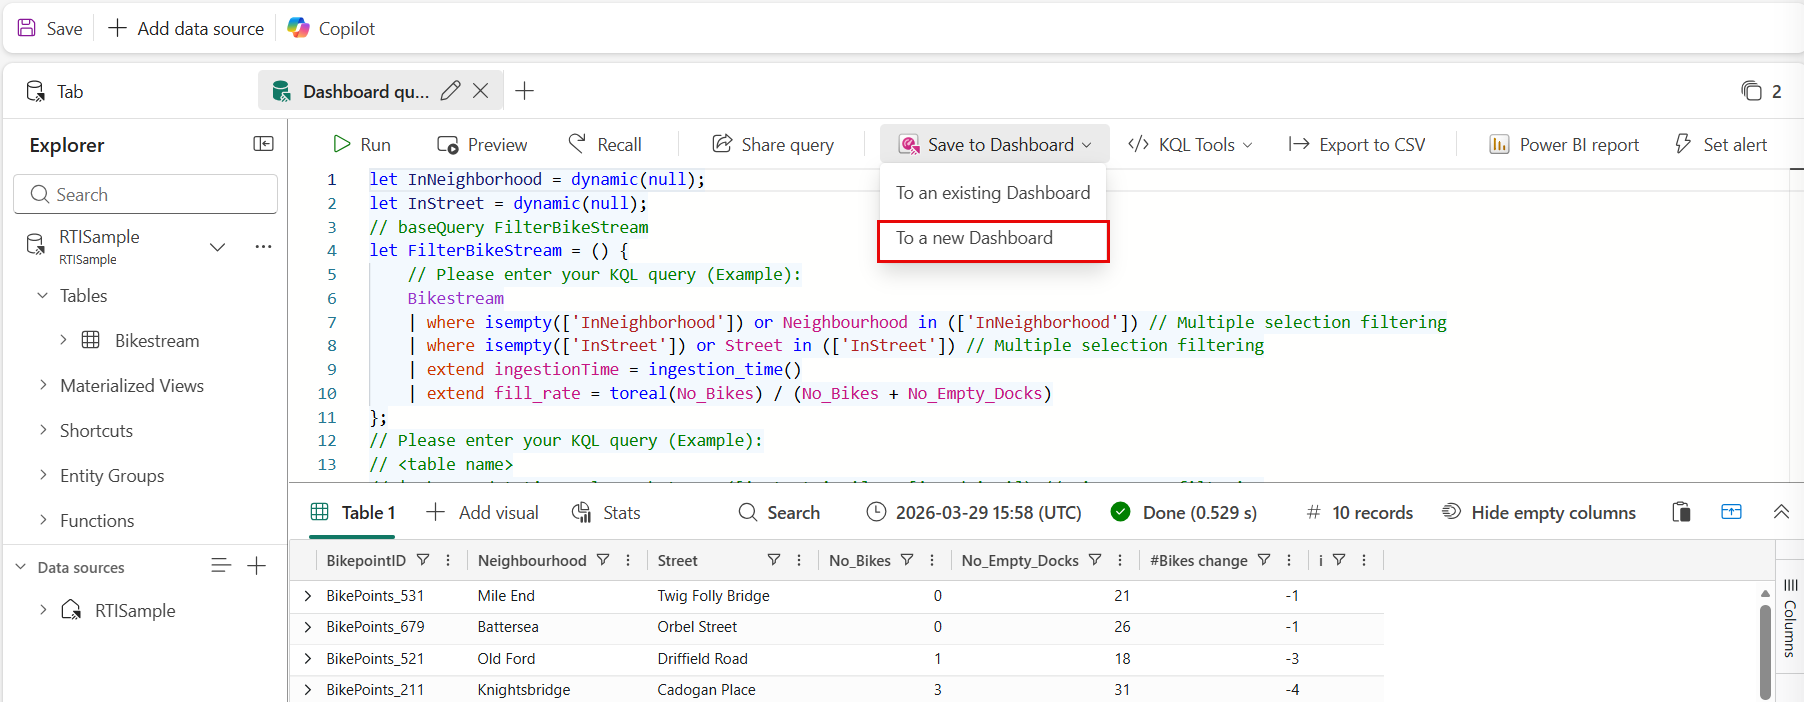Click the Recall query icon

pyautogui.click(x=577, y=144)
